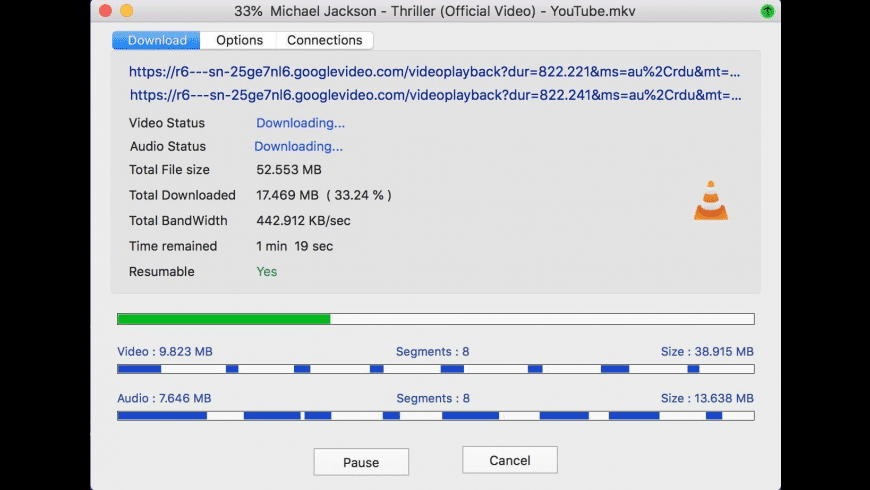
Task: Click the window title showing Thriller YouTube.mkv
Action: (x=434, y=11)
